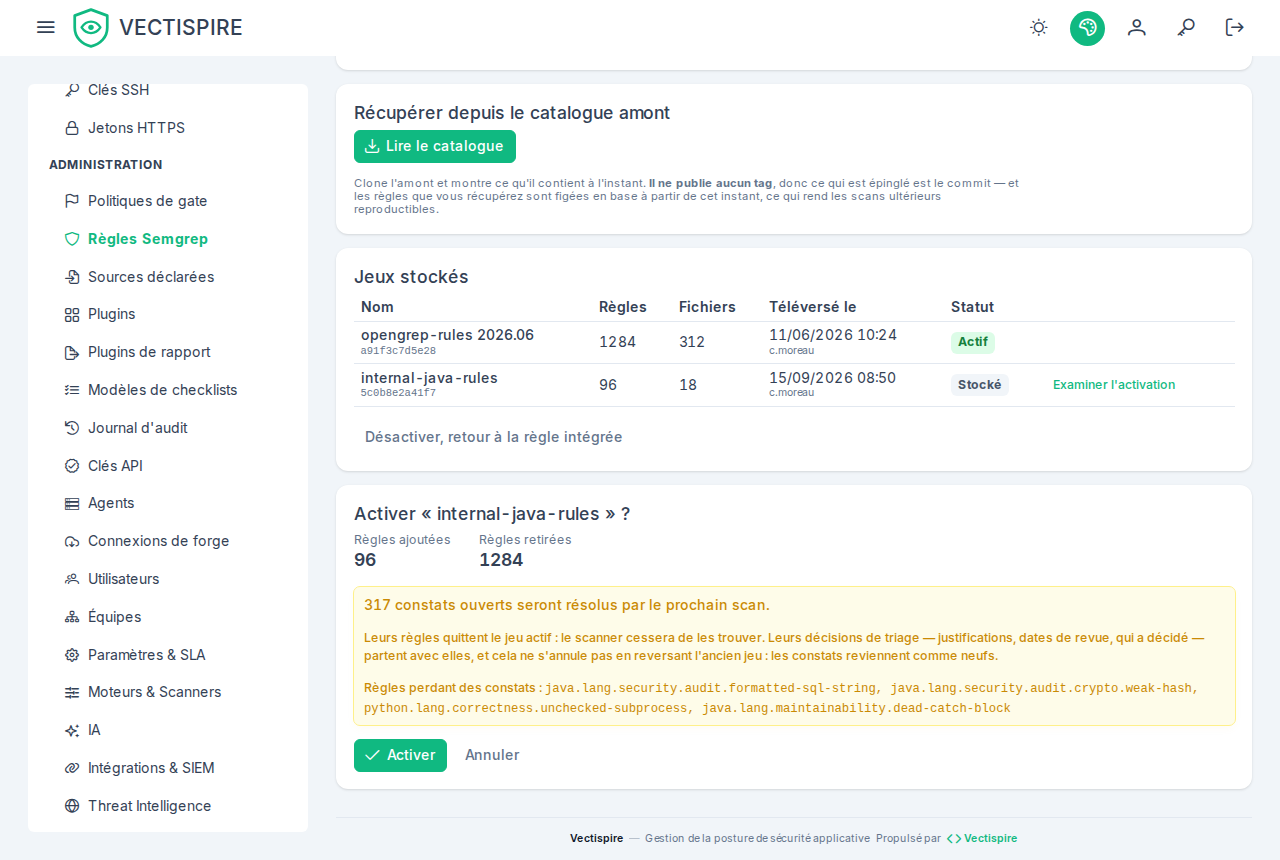Confirm with the Activer button
1280x860 pixels.
click(x=400, y=755)
